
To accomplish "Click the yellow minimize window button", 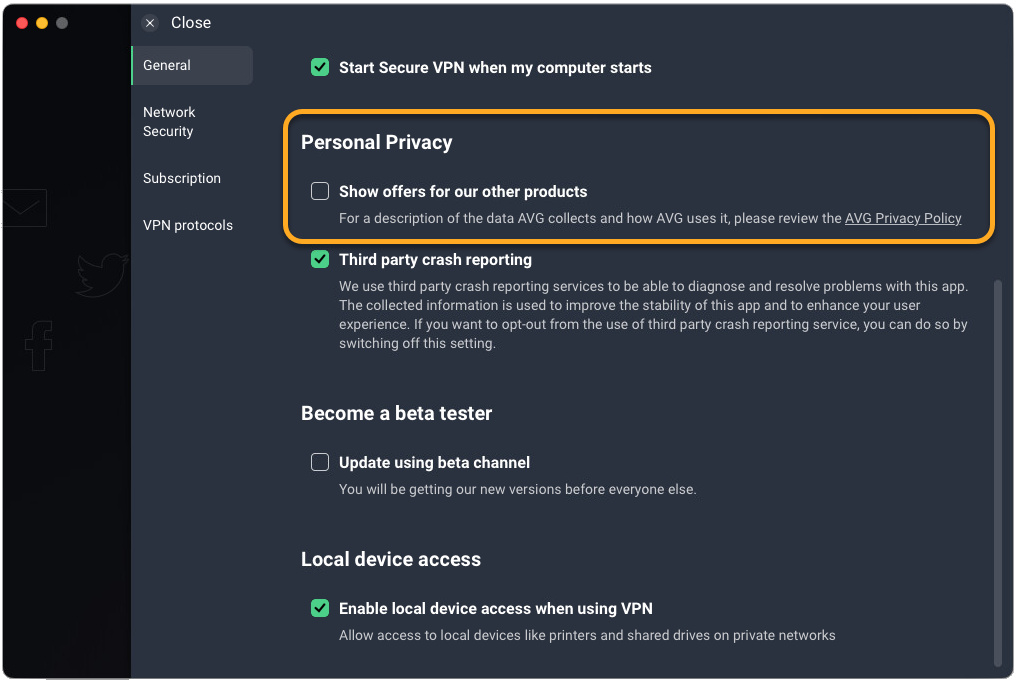I will click(x=42, y=23).
